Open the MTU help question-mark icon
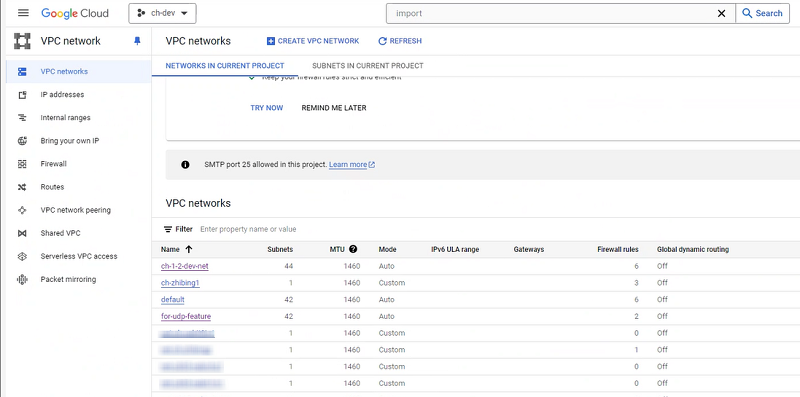800x397 pixels. pyautogui.click(x=353, y=250)
